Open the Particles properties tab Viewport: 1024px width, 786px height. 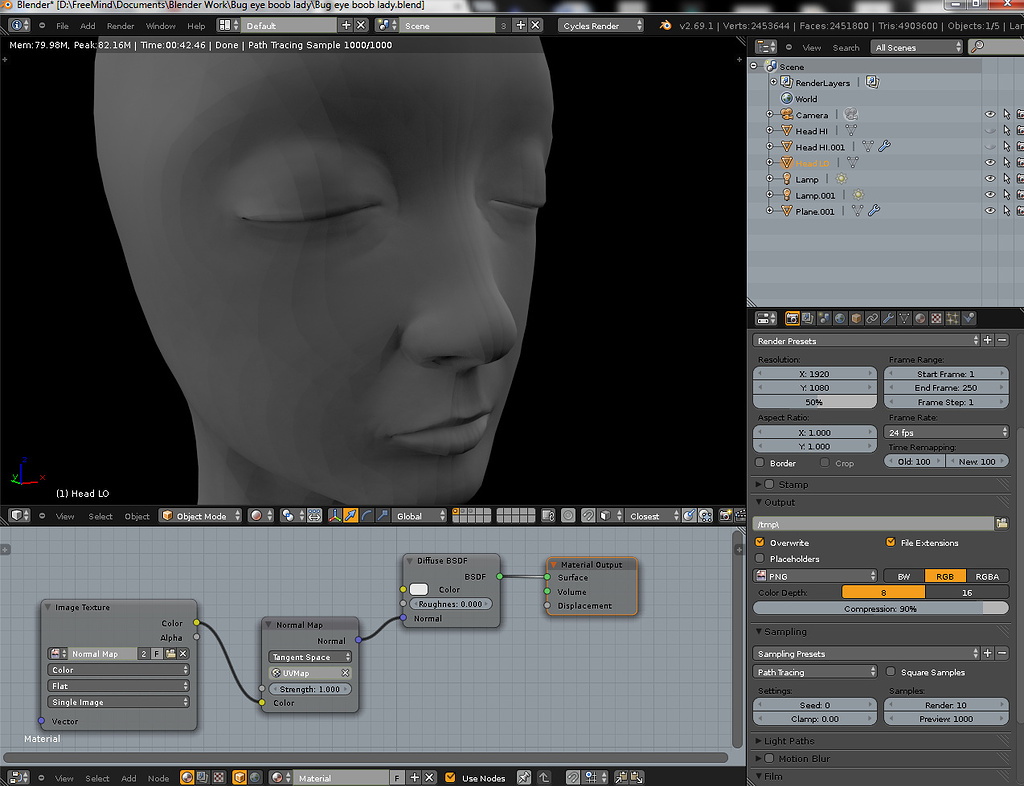point(953,319)
